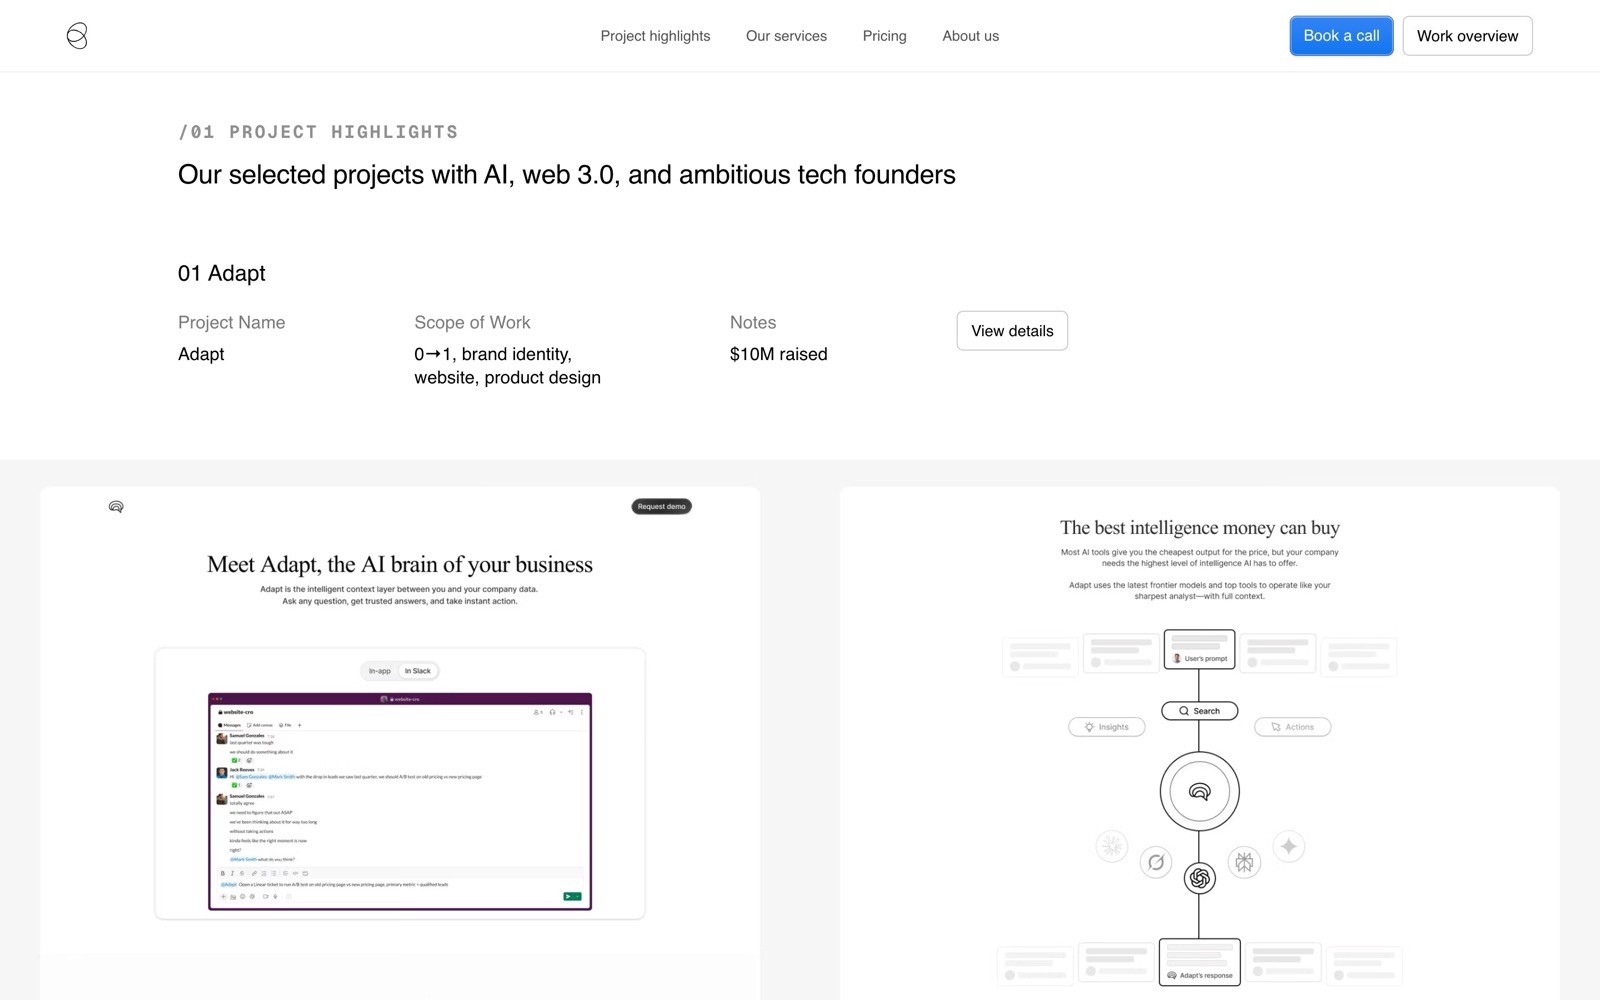Open the Slack conversation screenshot thumbnail

point(400,801)
